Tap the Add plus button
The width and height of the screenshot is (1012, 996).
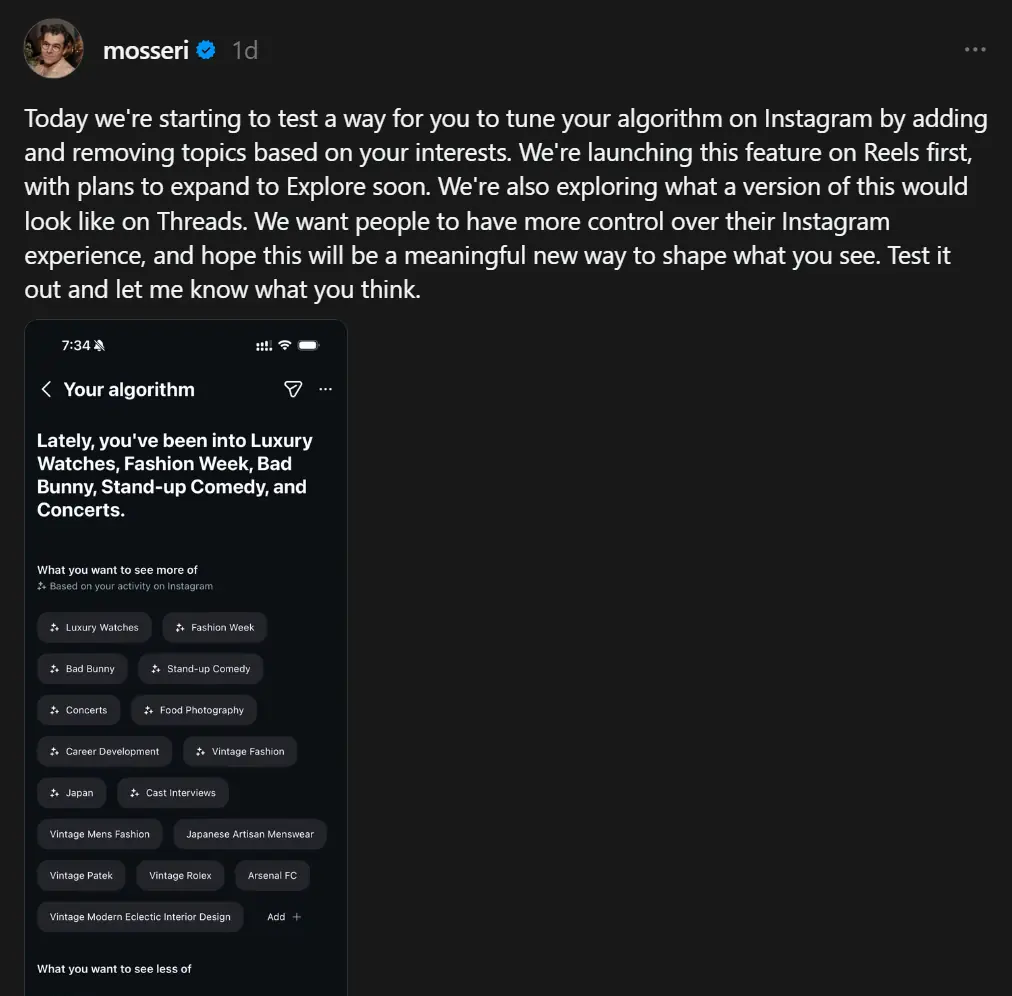[x=284, y=916]
